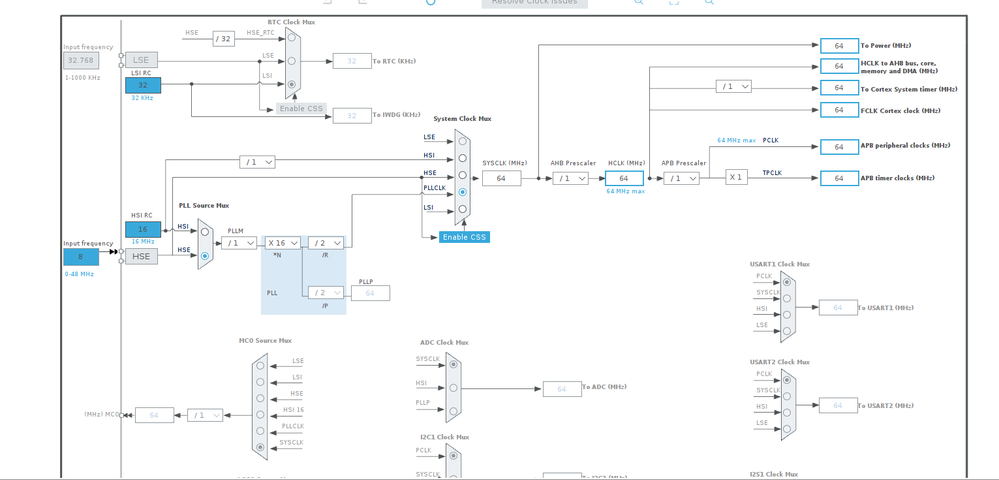This screenshot has width=999, height=480.
Task: Choose HSI in PLL Source Mux
Action: (205, 232)
